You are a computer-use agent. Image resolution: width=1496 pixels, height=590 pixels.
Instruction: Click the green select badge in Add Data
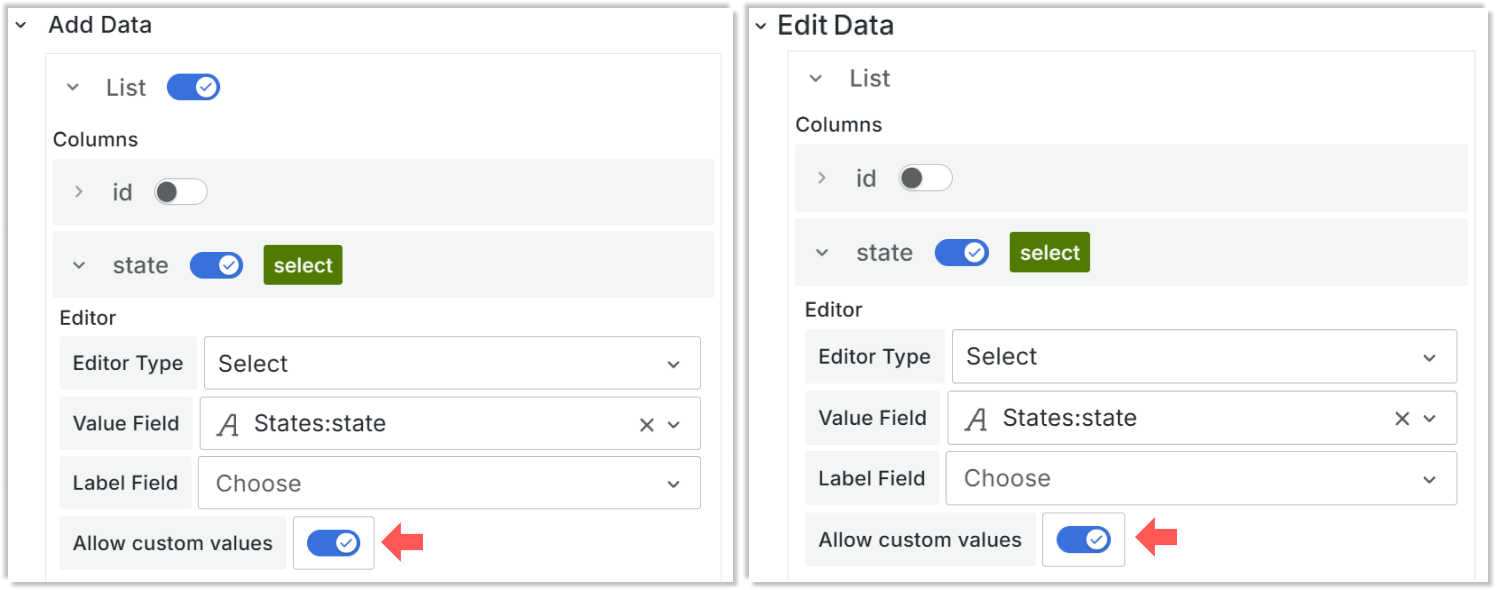coord(302,264)
